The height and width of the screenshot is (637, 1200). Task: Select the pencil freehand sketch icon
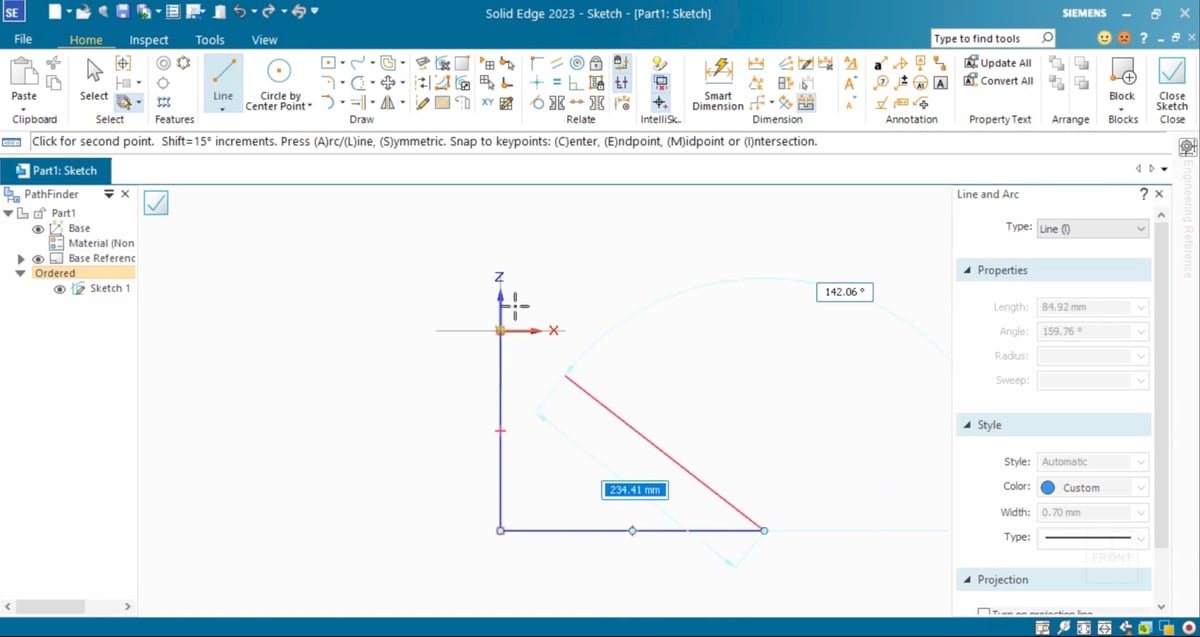coord(422,103)
